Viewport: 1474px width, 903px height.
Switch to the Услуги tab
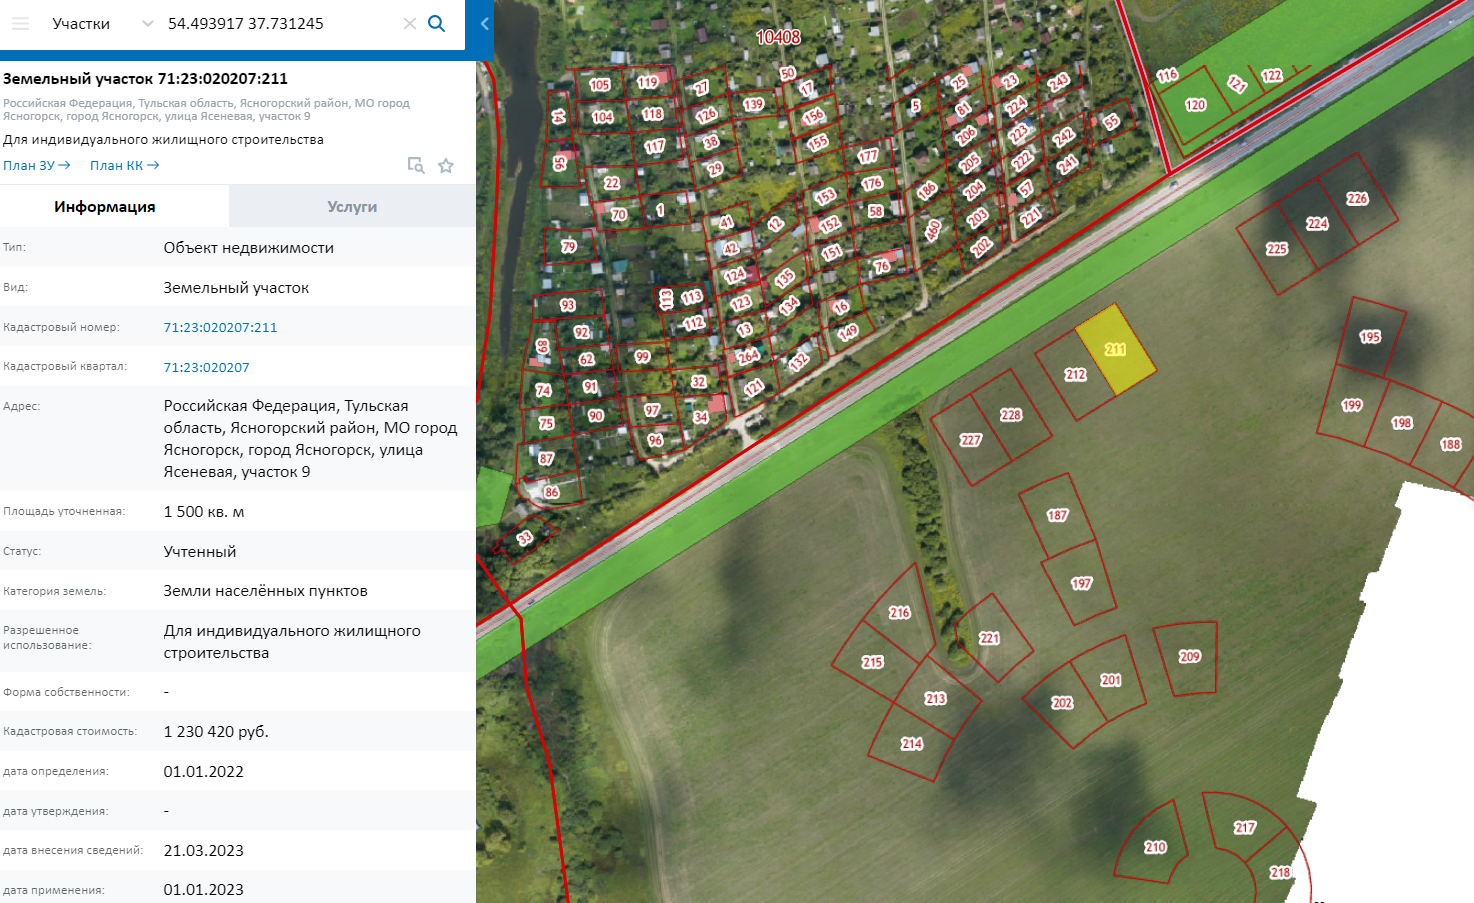352,207
